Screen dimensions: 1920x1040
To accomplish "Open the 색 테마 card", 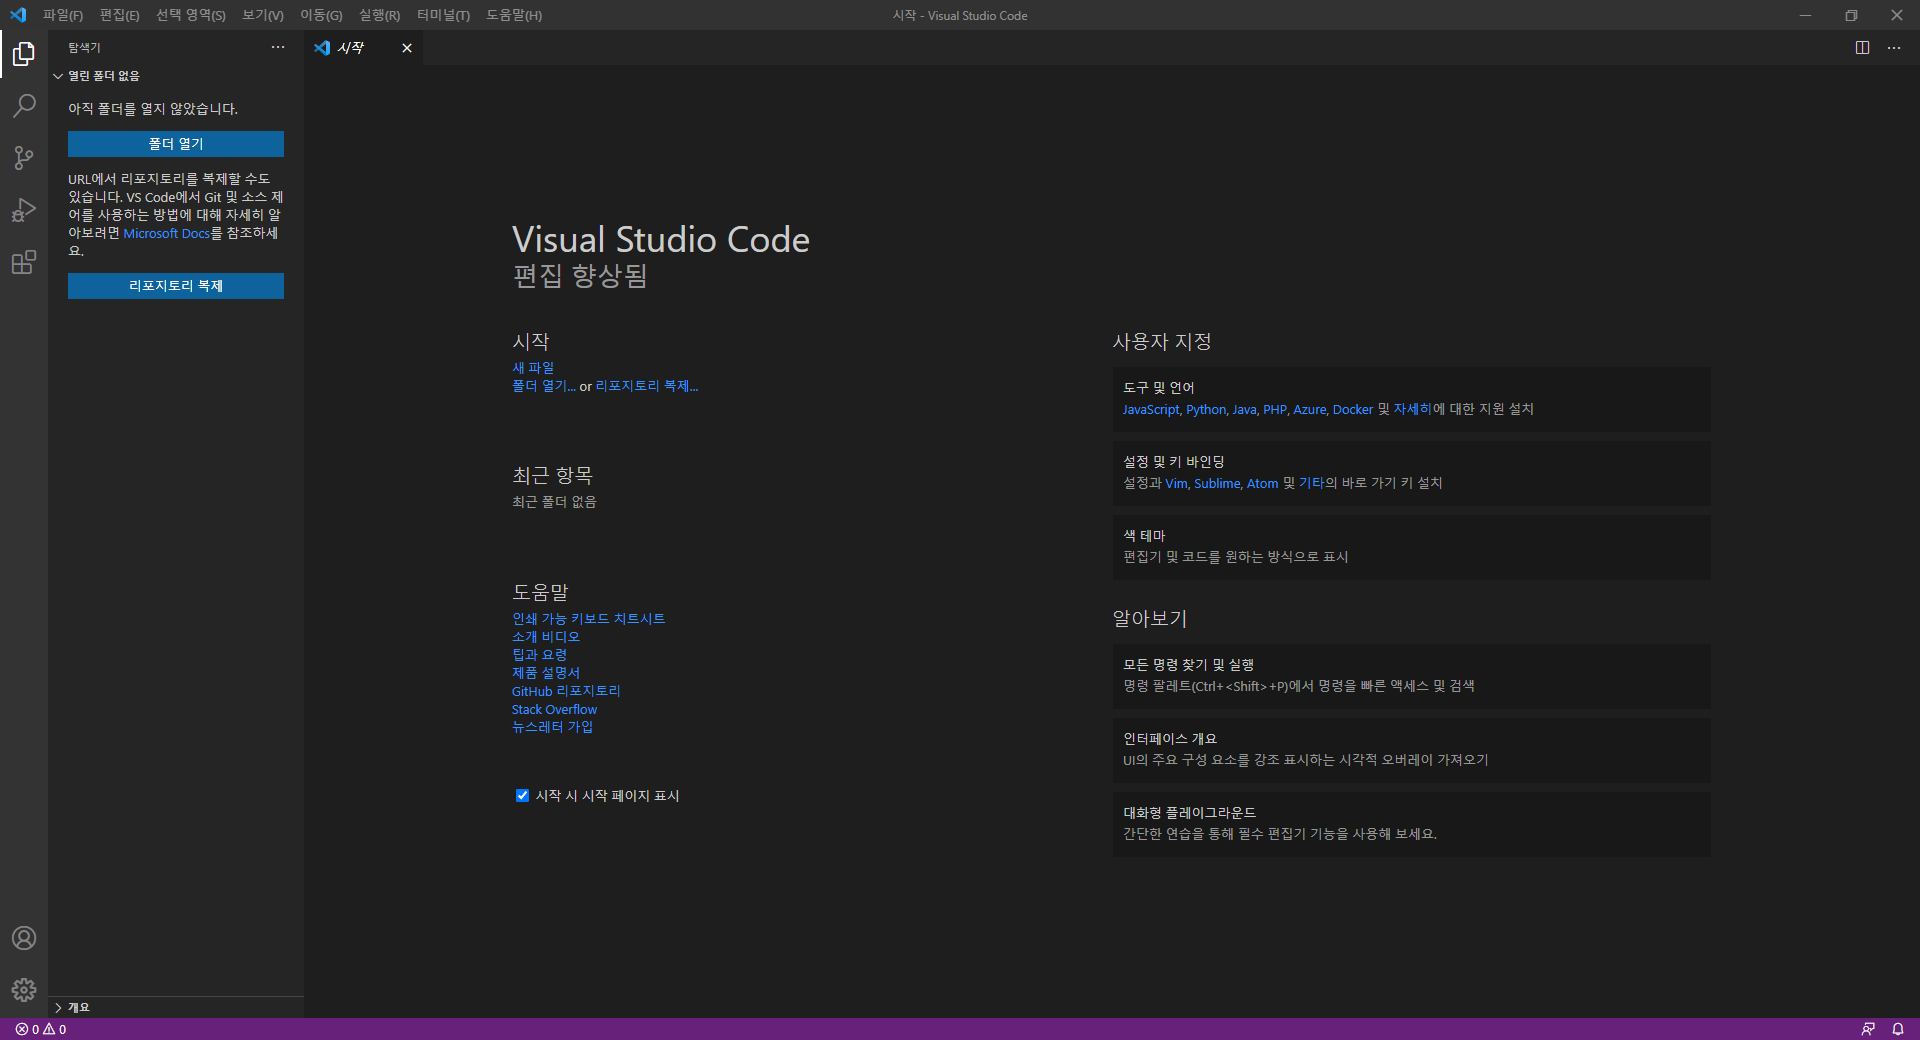I will click(x=1411, y=547).
